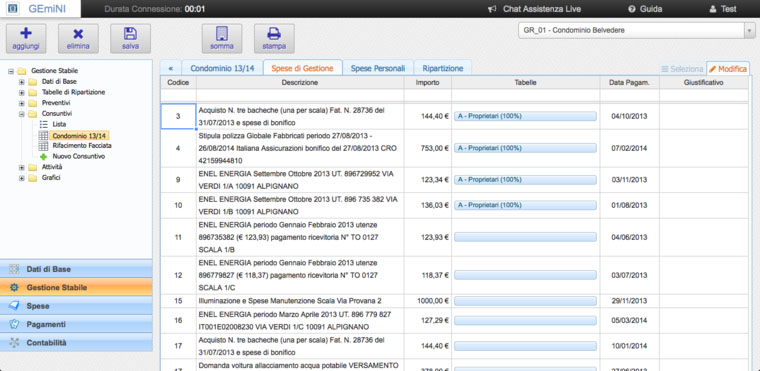Screen dimensions: 760x371
Task: Collapse the Gestione Stabile tree root
Action: [11, 71]
